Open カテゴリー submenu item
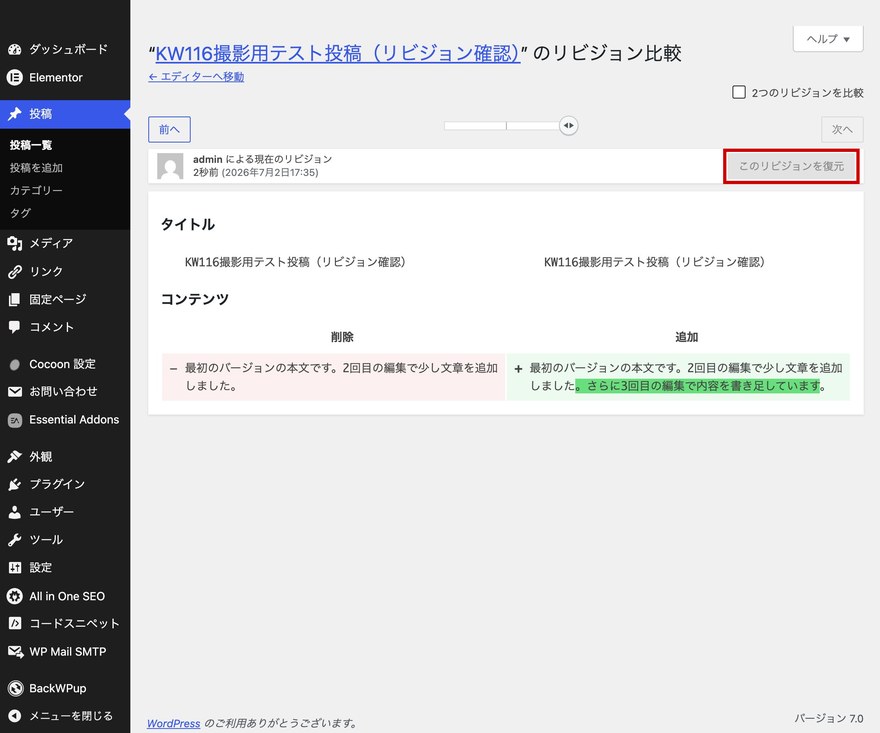Screen dimensions: 880x733 coord(36,190)
